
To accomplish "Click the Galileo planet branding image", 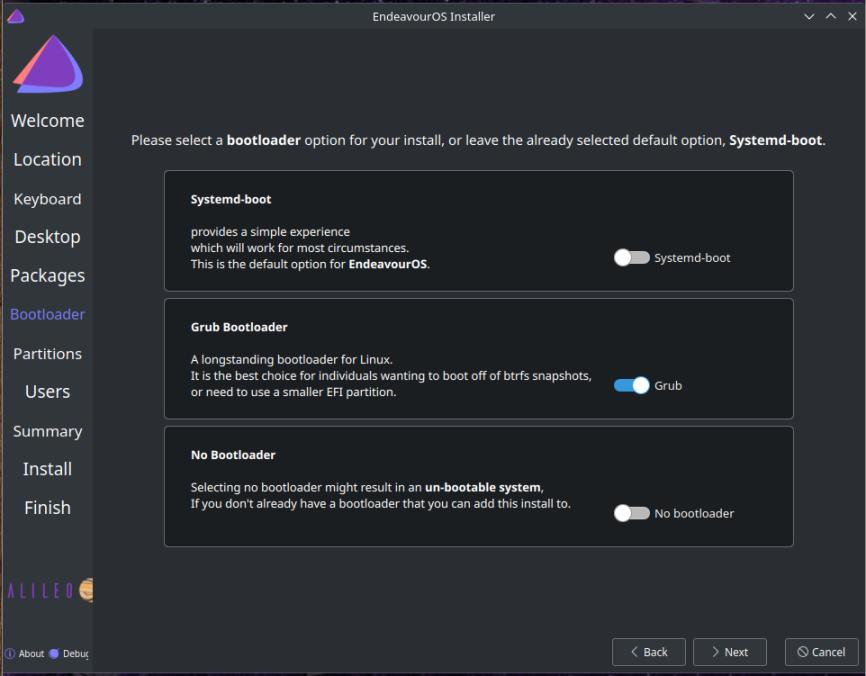I will coord(50,590).
